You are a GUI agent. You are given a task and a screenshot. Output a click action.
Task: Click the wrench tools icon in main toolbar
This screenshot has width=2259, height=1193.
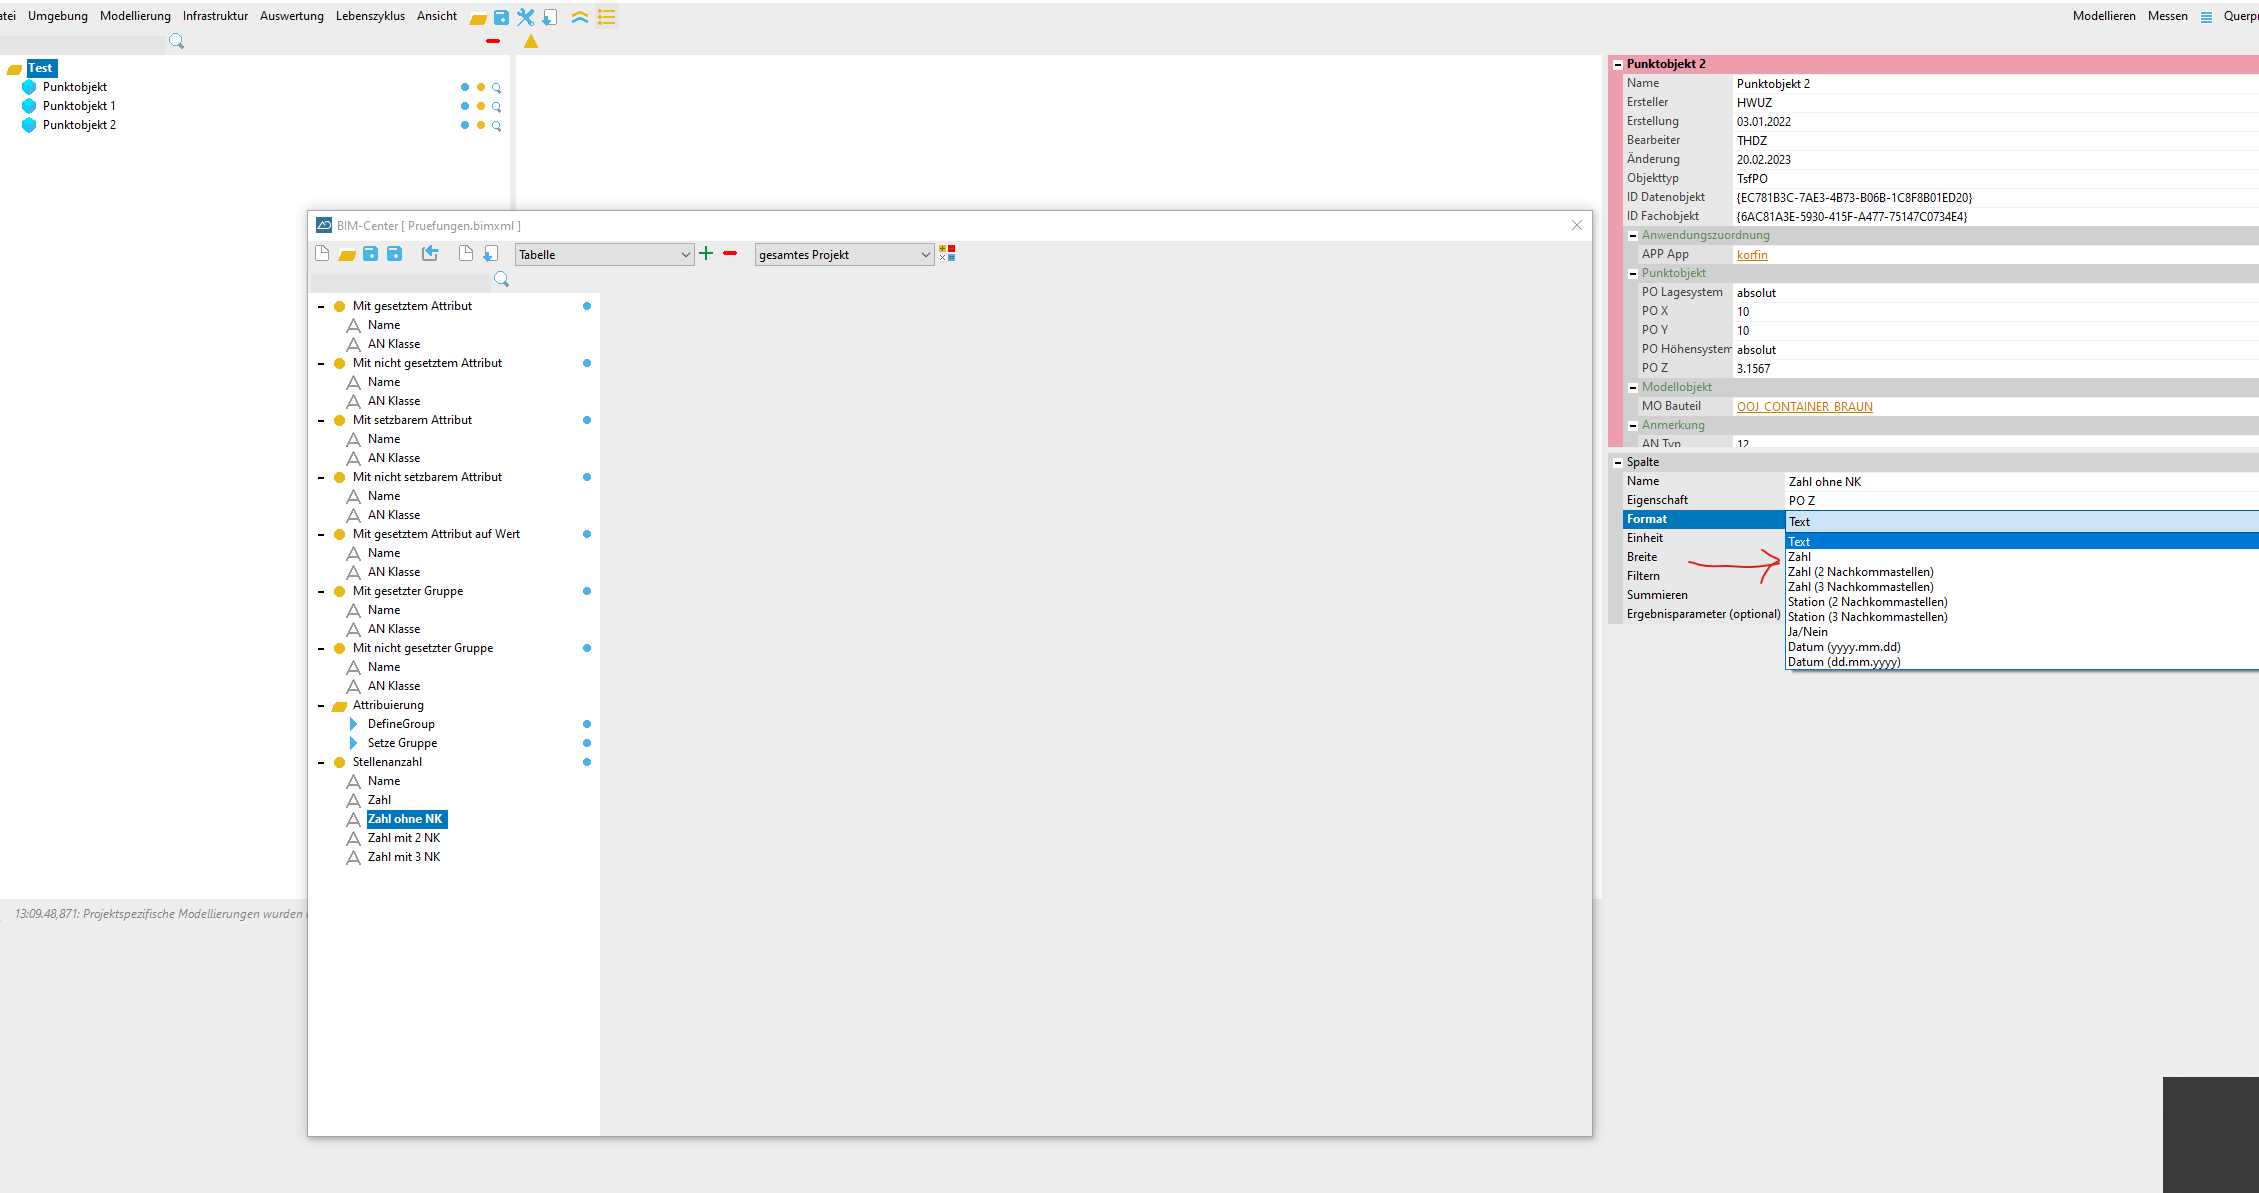(525, 17)
